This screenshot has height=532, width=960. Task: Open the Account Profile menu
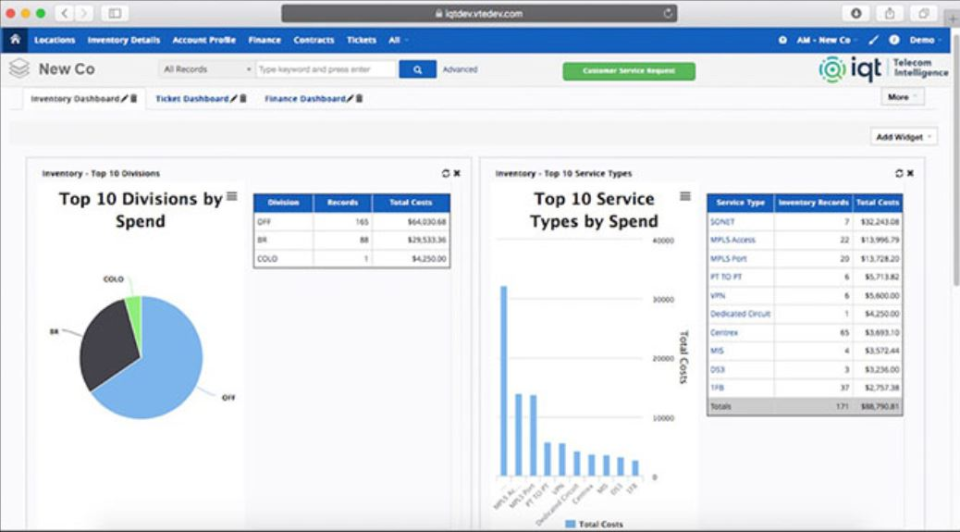coord(204,40)
